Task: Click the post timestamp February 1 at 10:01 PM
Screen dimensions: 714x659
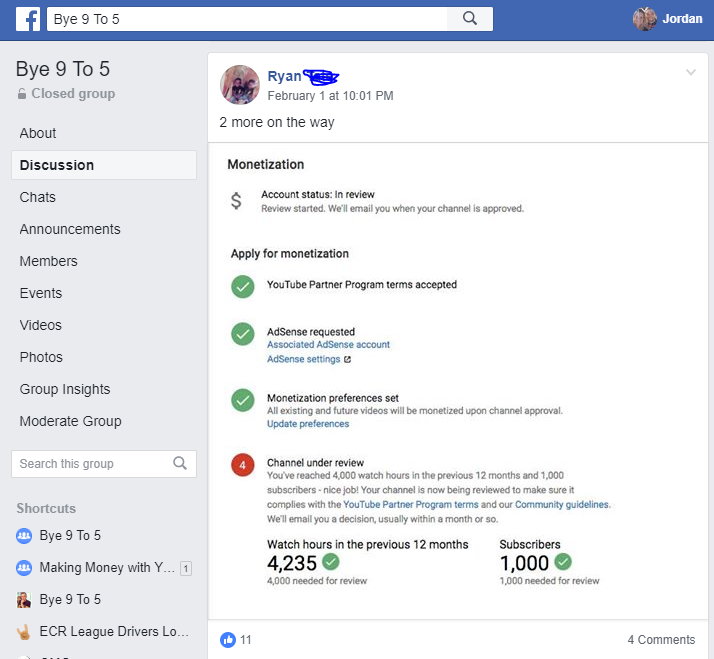Action: pyautogui.click(x=330, y=96)
